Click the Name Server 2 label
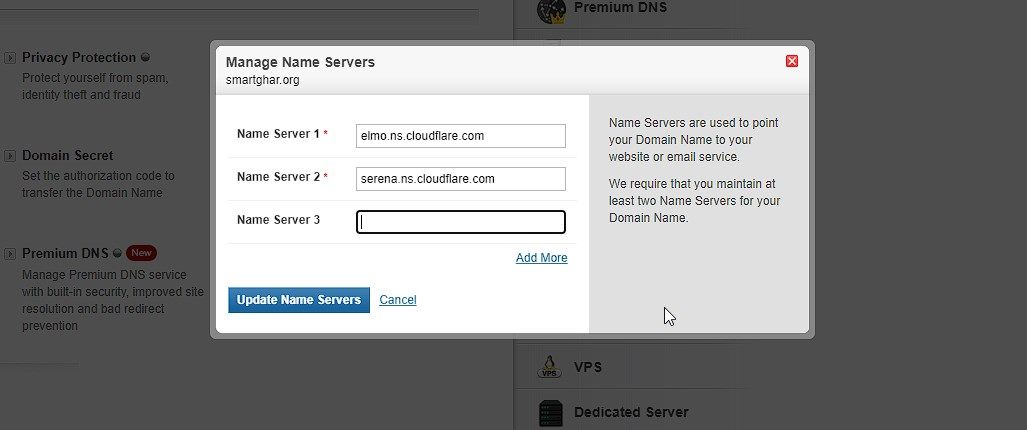 pos(278,177)
